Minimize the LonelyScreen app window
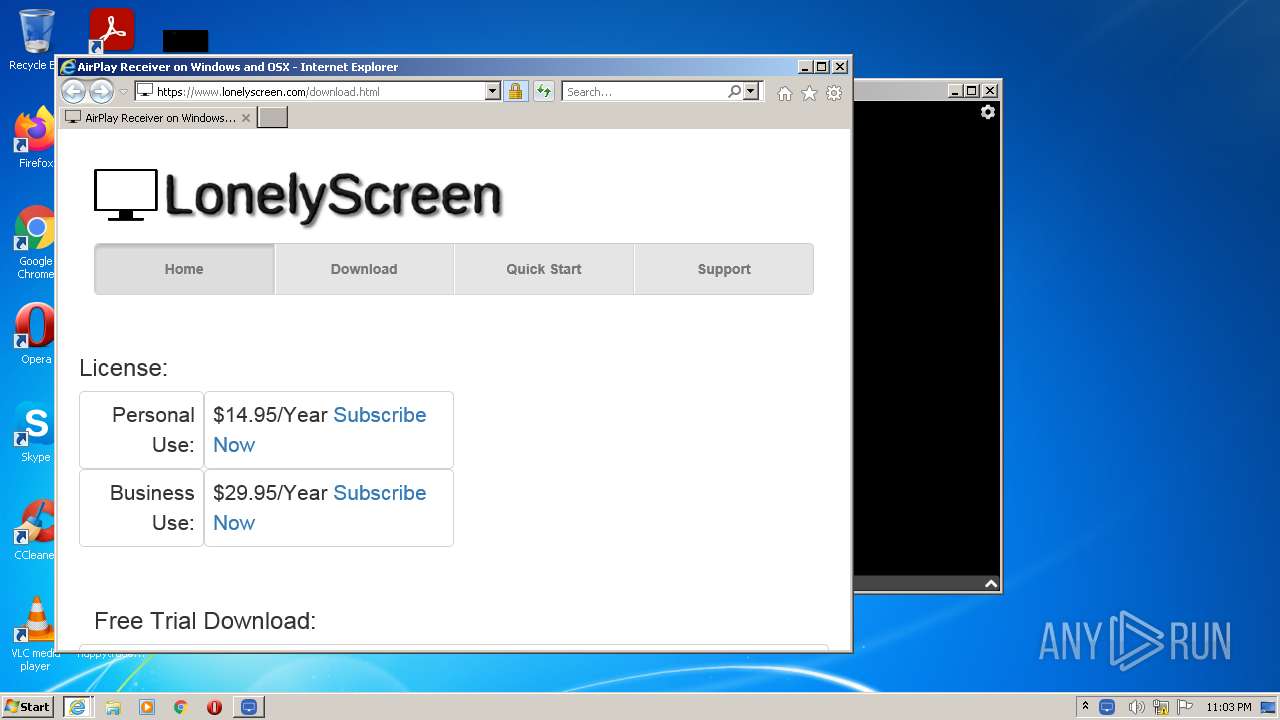Image resolution: width=1280 pixels, height=720 pixels. point(955,91)
